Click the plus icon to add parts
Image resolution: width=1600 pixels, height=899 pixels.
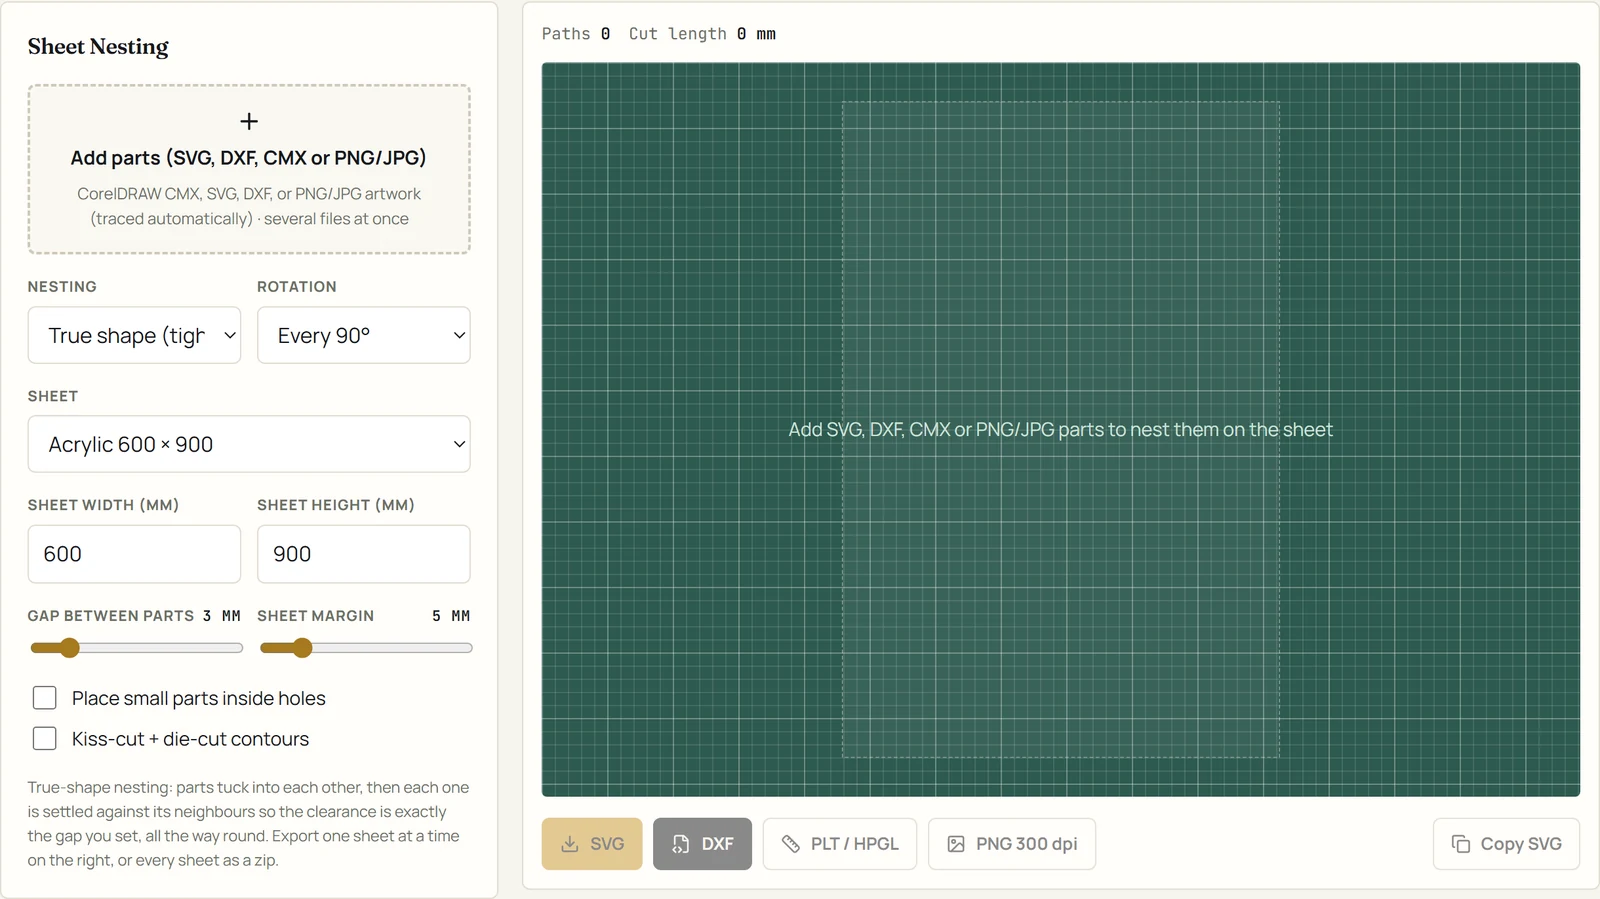coord(249,121)
